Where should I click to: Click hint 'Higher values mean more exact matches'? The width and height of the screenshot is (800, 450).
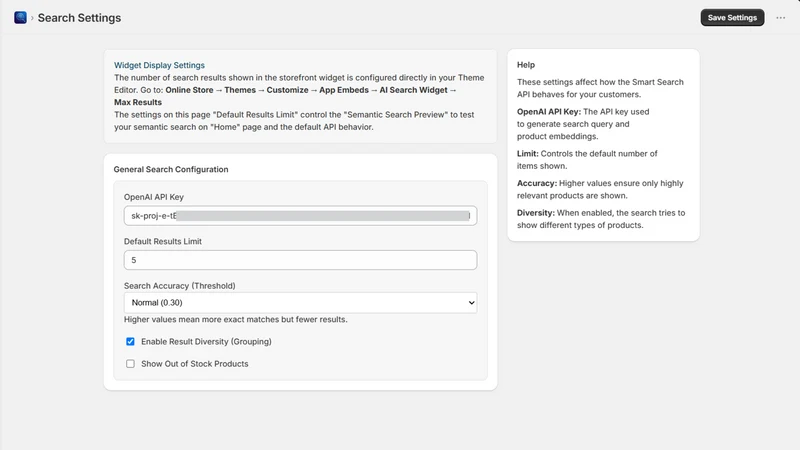[236, 319]
